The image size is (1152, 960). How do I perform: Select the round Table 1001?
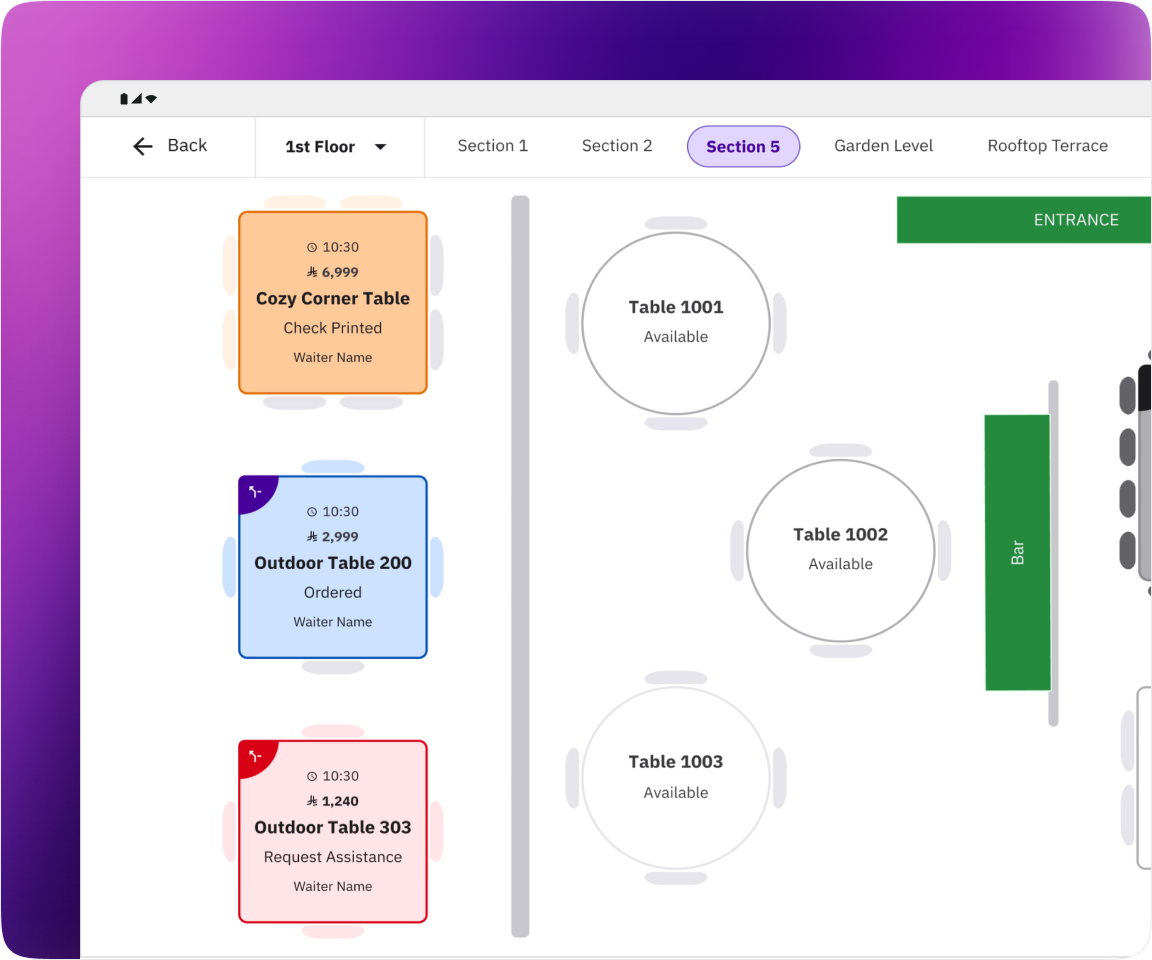click(676, 323)
